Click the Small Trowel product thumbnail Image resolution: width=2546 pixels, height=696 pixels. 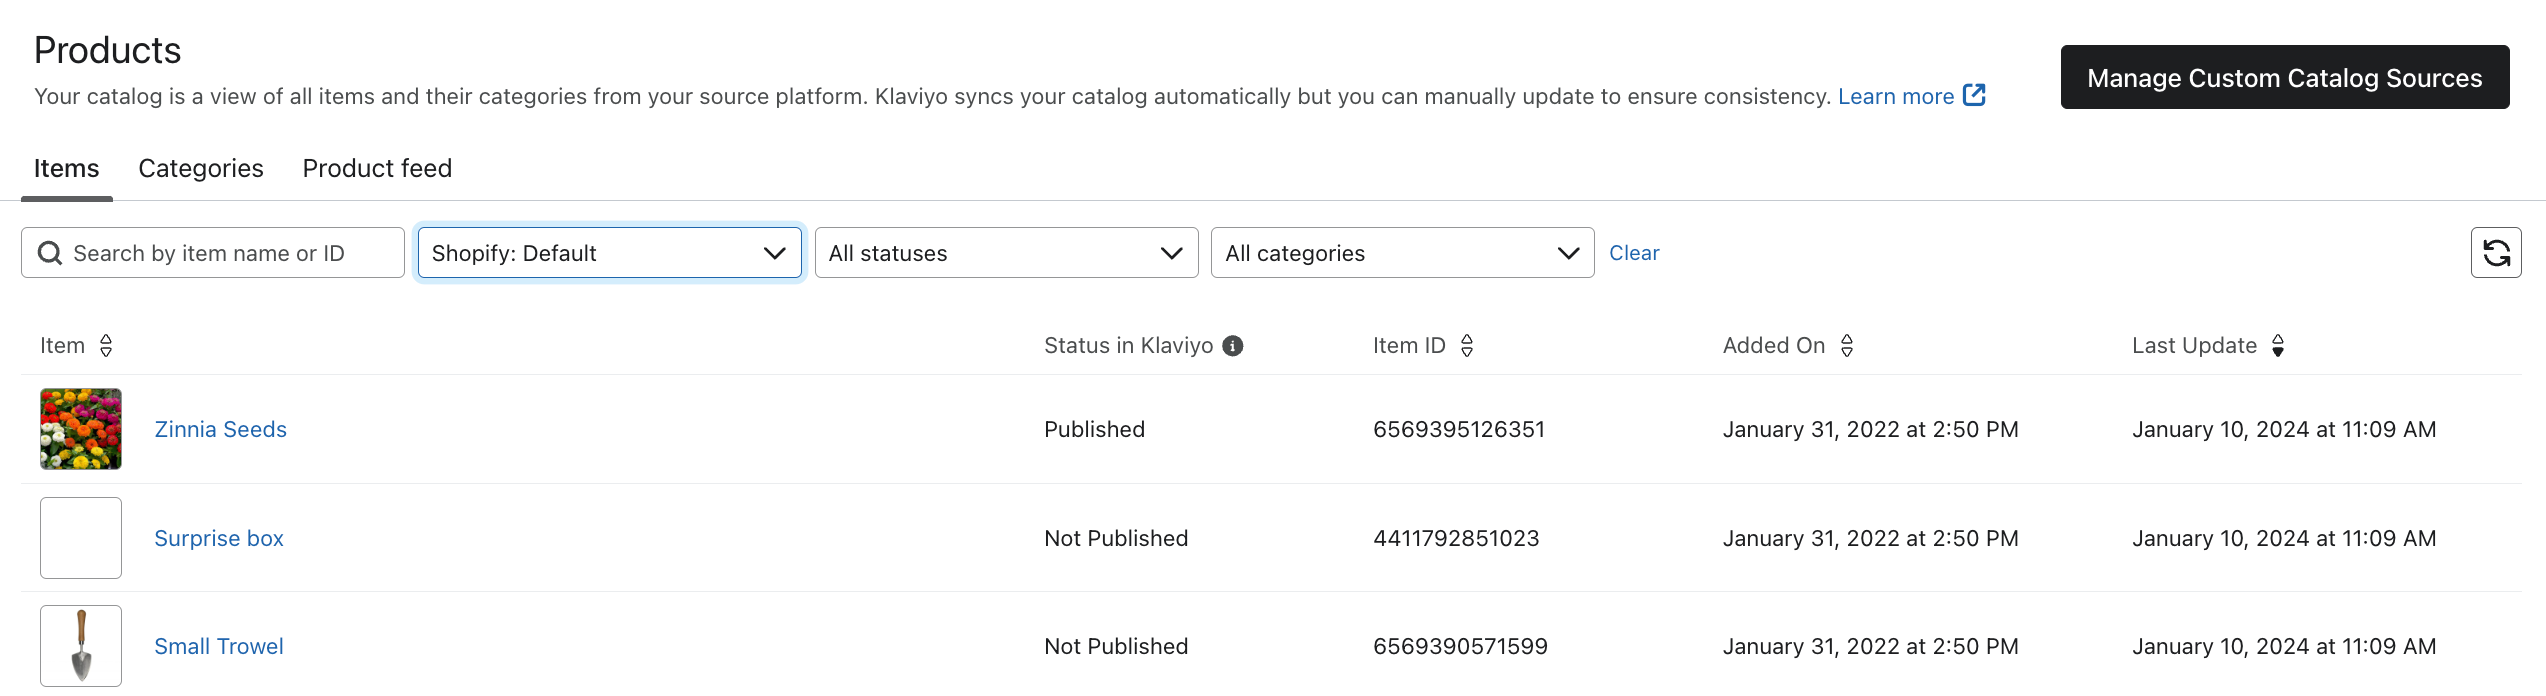point(81,645)
